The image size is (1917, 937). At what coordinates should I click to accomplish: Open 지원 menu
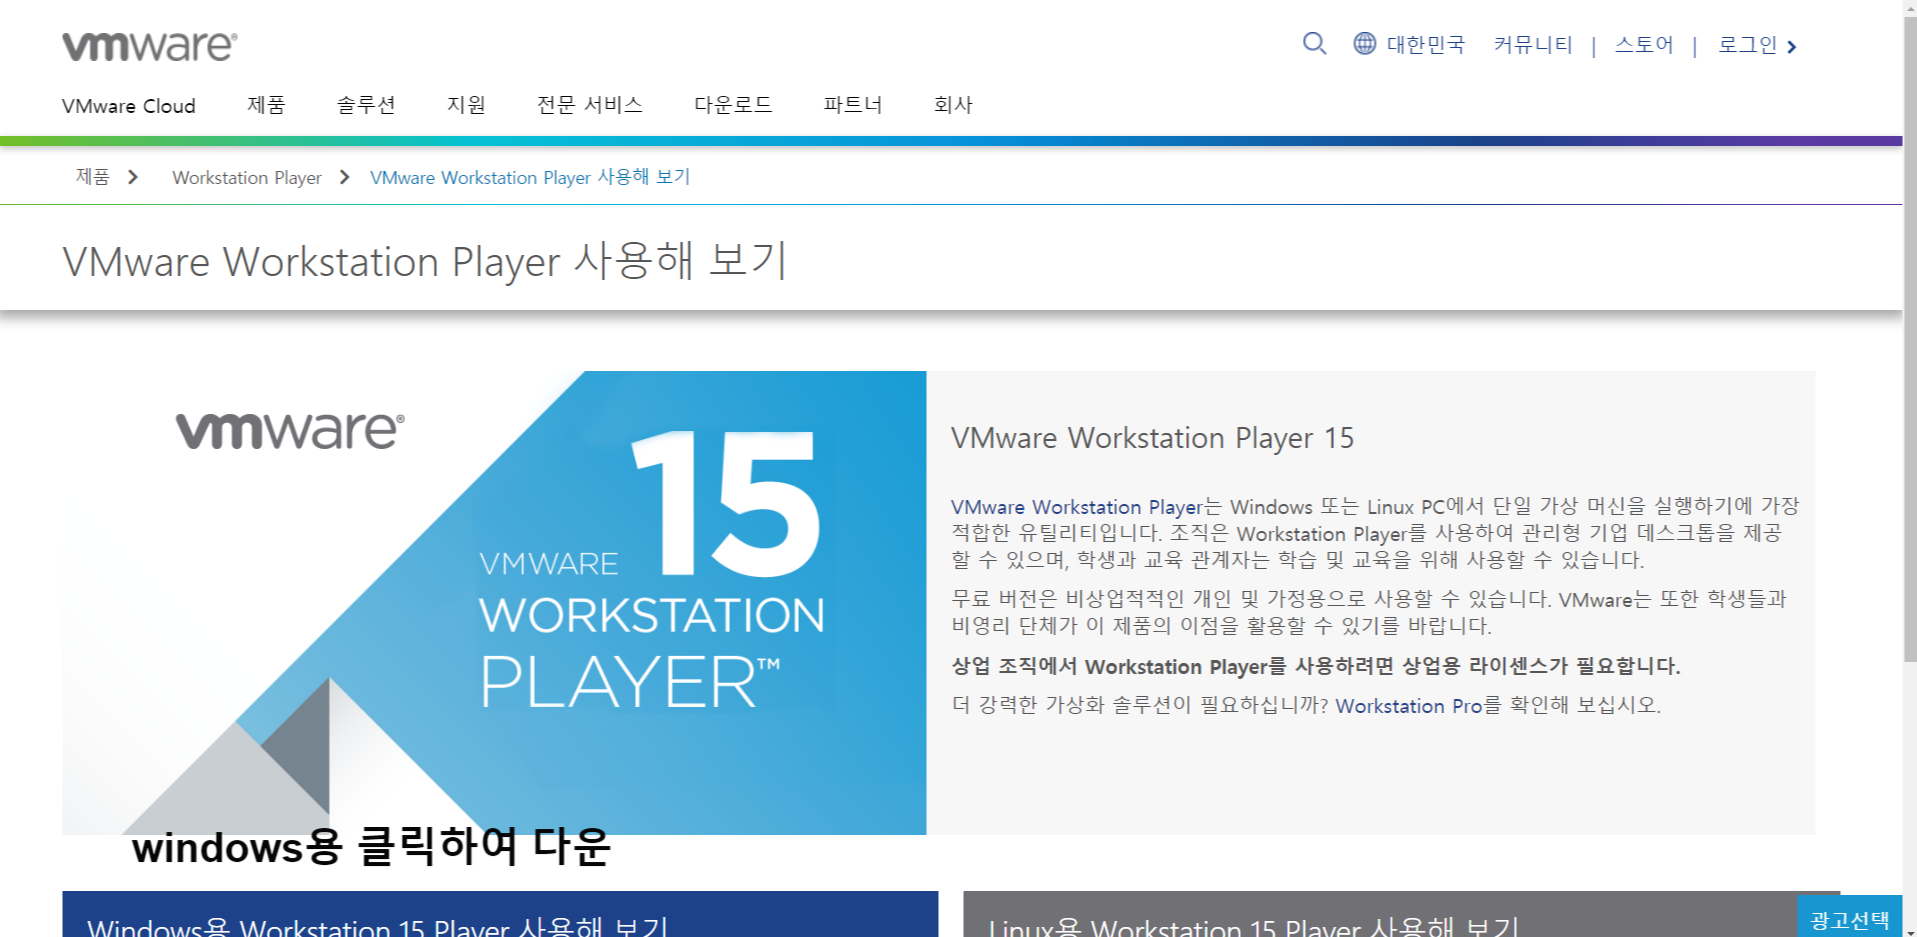pos(466,105)
